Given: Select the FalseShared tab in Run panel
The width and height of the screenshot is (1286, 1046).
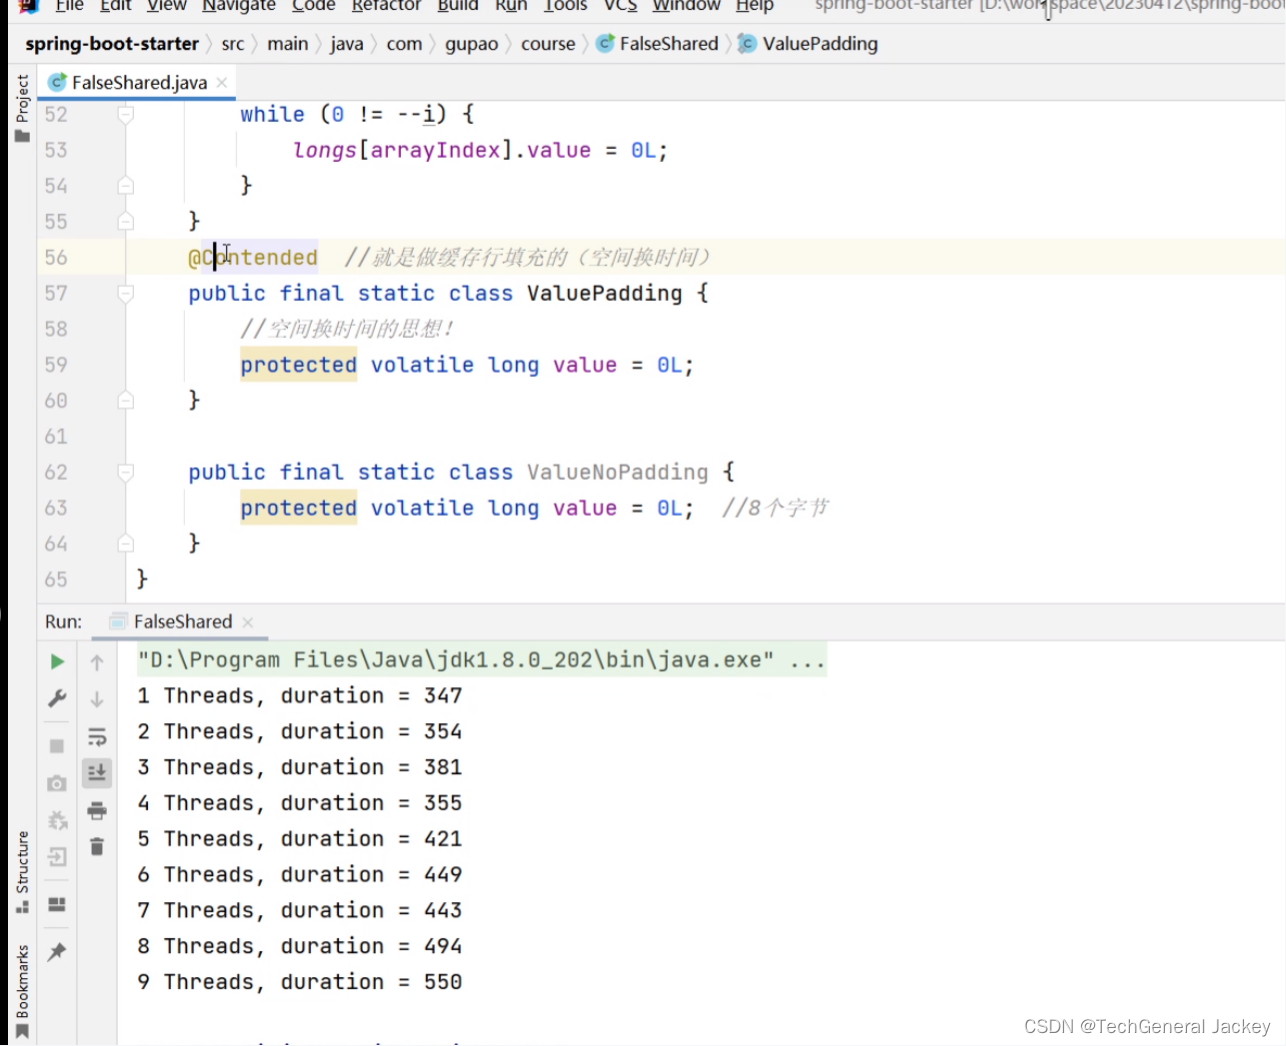Looking at the screenshot, I should [x=182, y=622].
